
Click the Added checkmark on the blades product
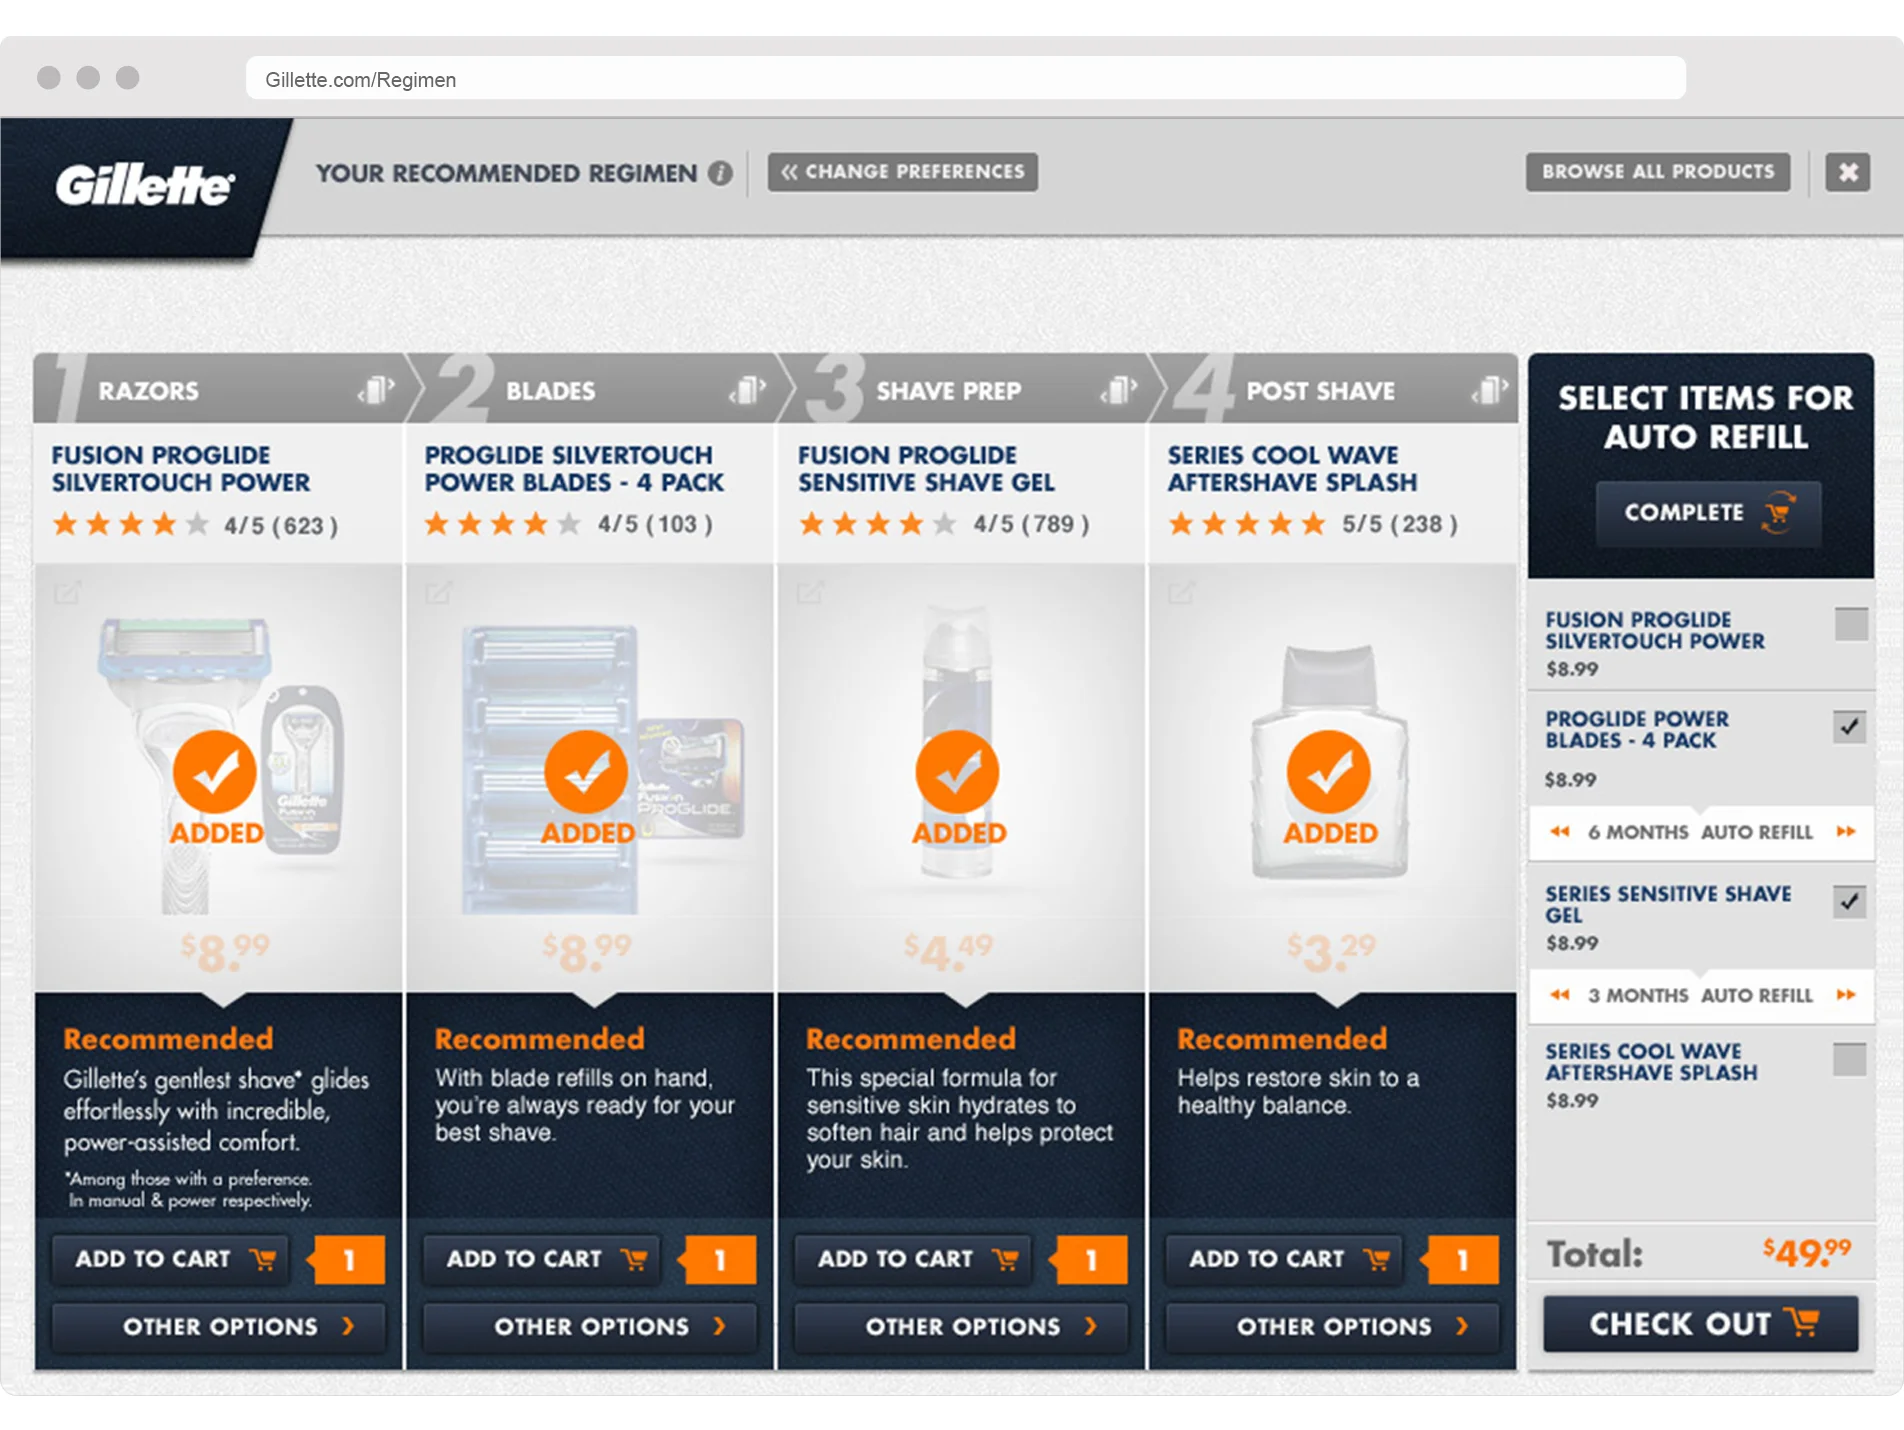pyautogui.click(x=586, y=772)
